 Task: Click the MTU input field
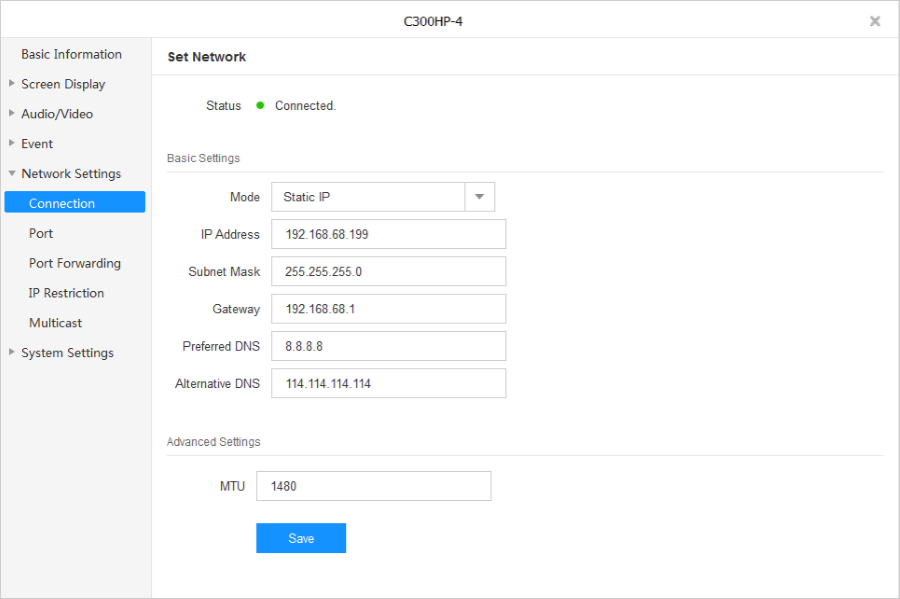(x=373, y=486)
